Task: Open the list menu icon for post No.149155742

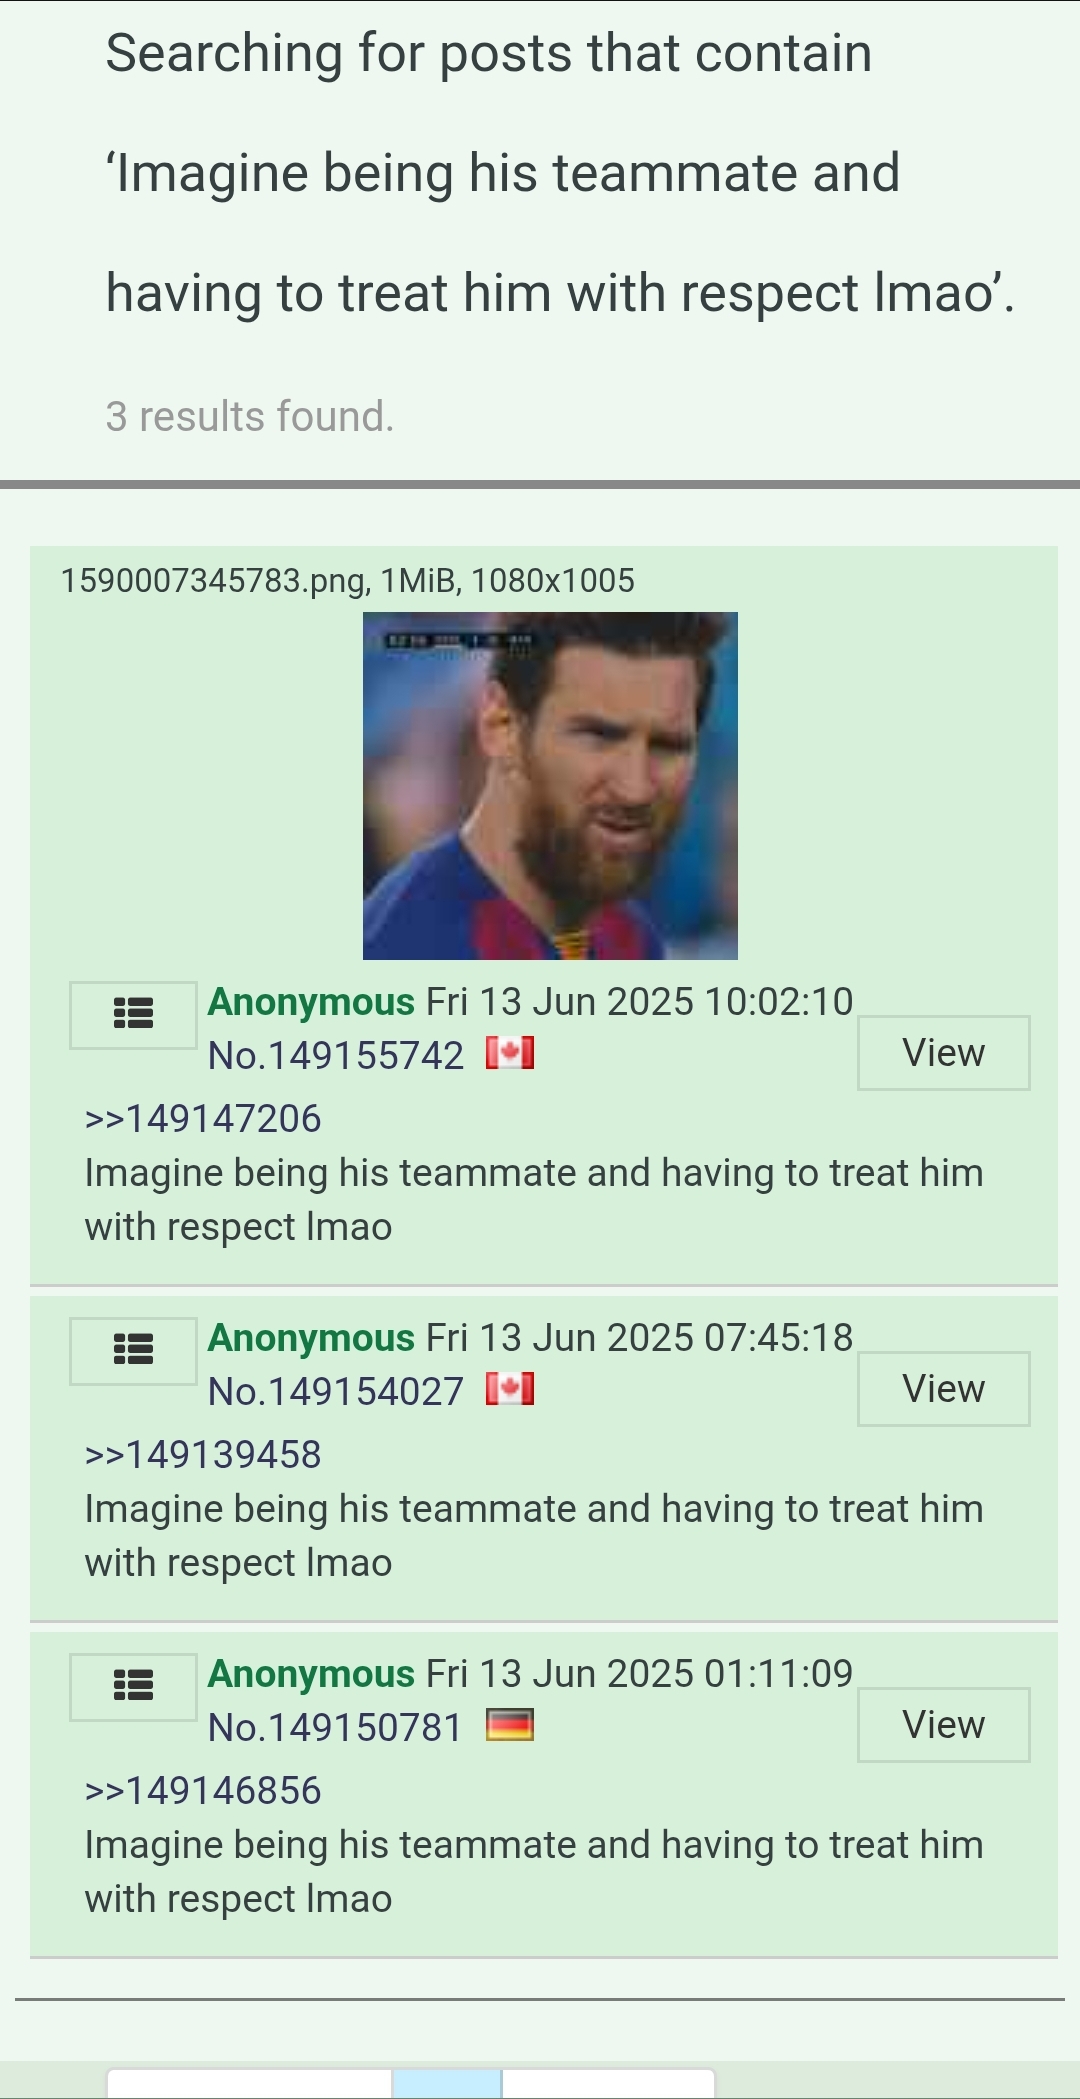Action: 133,1014
